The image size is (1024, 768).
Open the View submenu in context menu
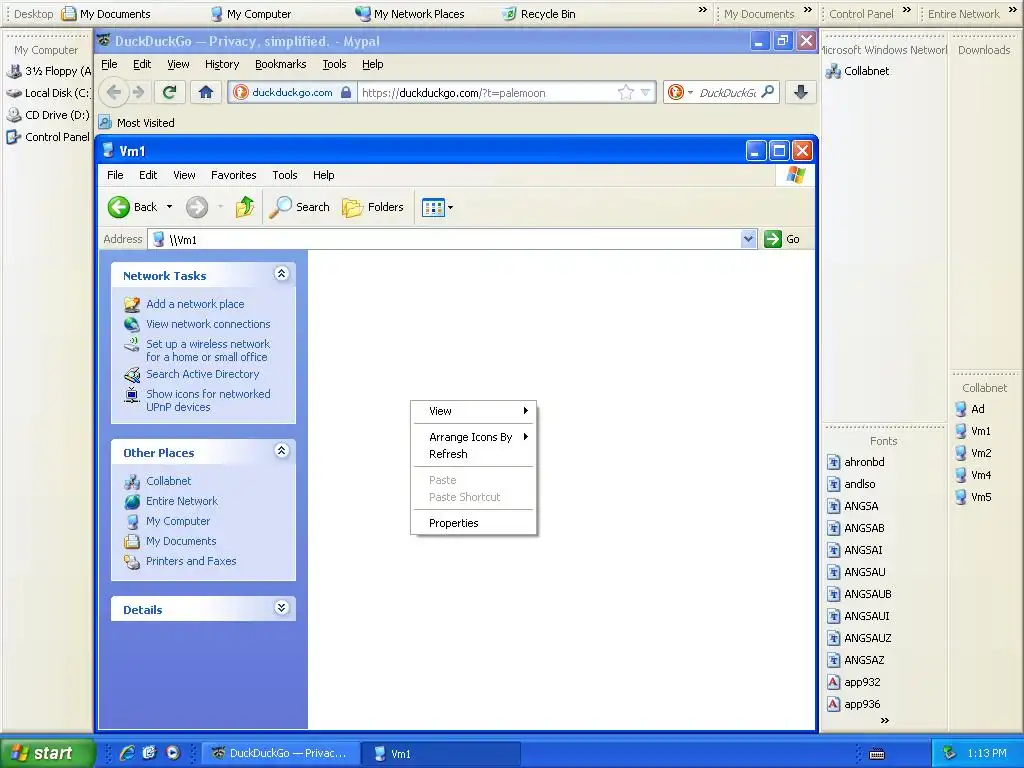(x=473, y=411)
